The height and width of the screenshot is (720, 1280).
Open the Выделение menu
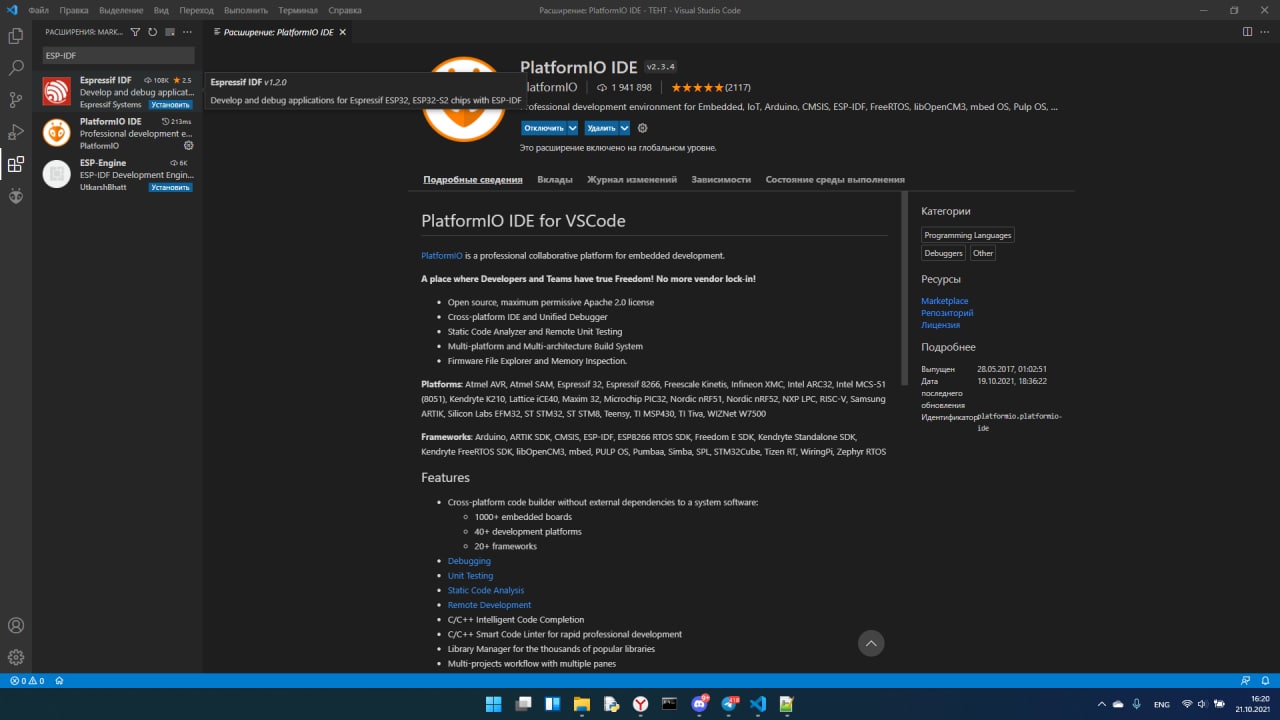coord(122,10)
